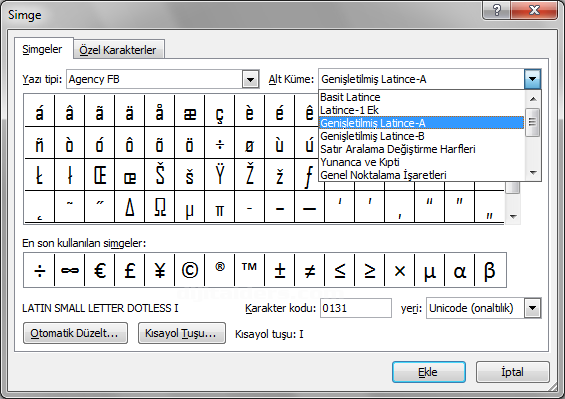Screen dimensions: 565x399
Task: Choose the ÷ sign in the symbol grid
Action: click(219, 143)
